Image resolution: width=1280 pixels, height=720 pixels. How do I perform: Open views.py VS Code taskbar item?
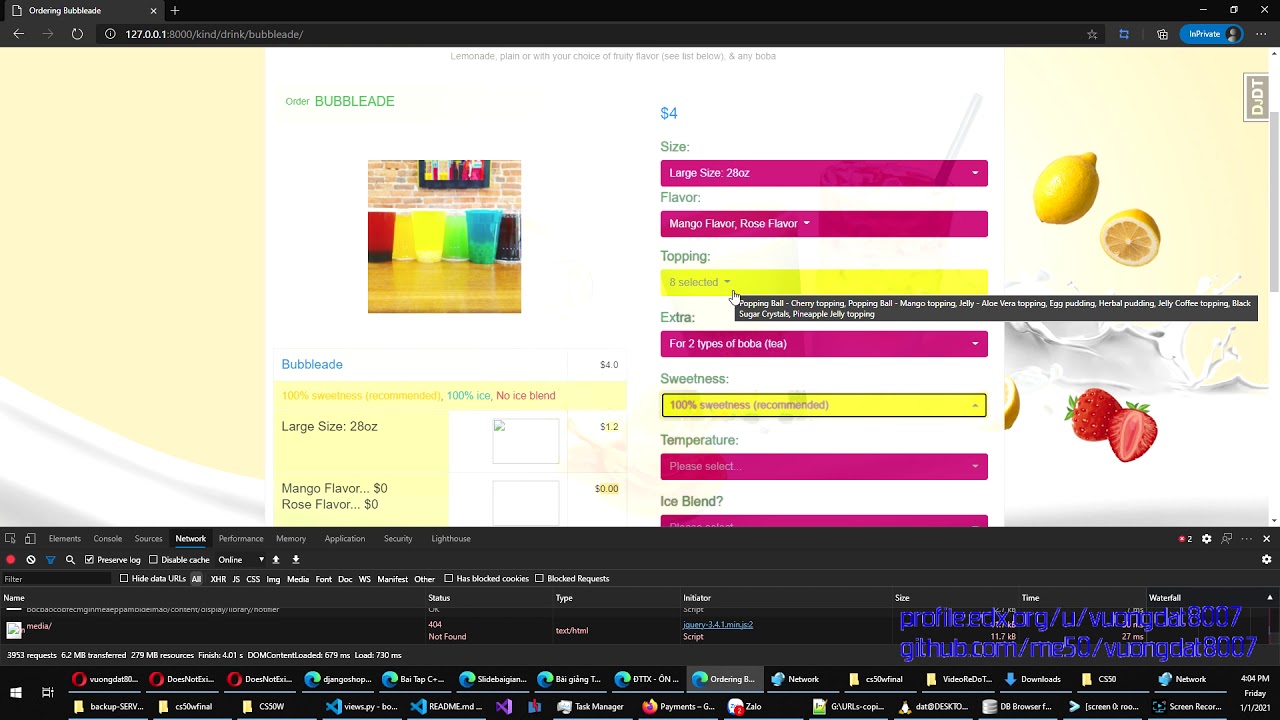[362, 706]
